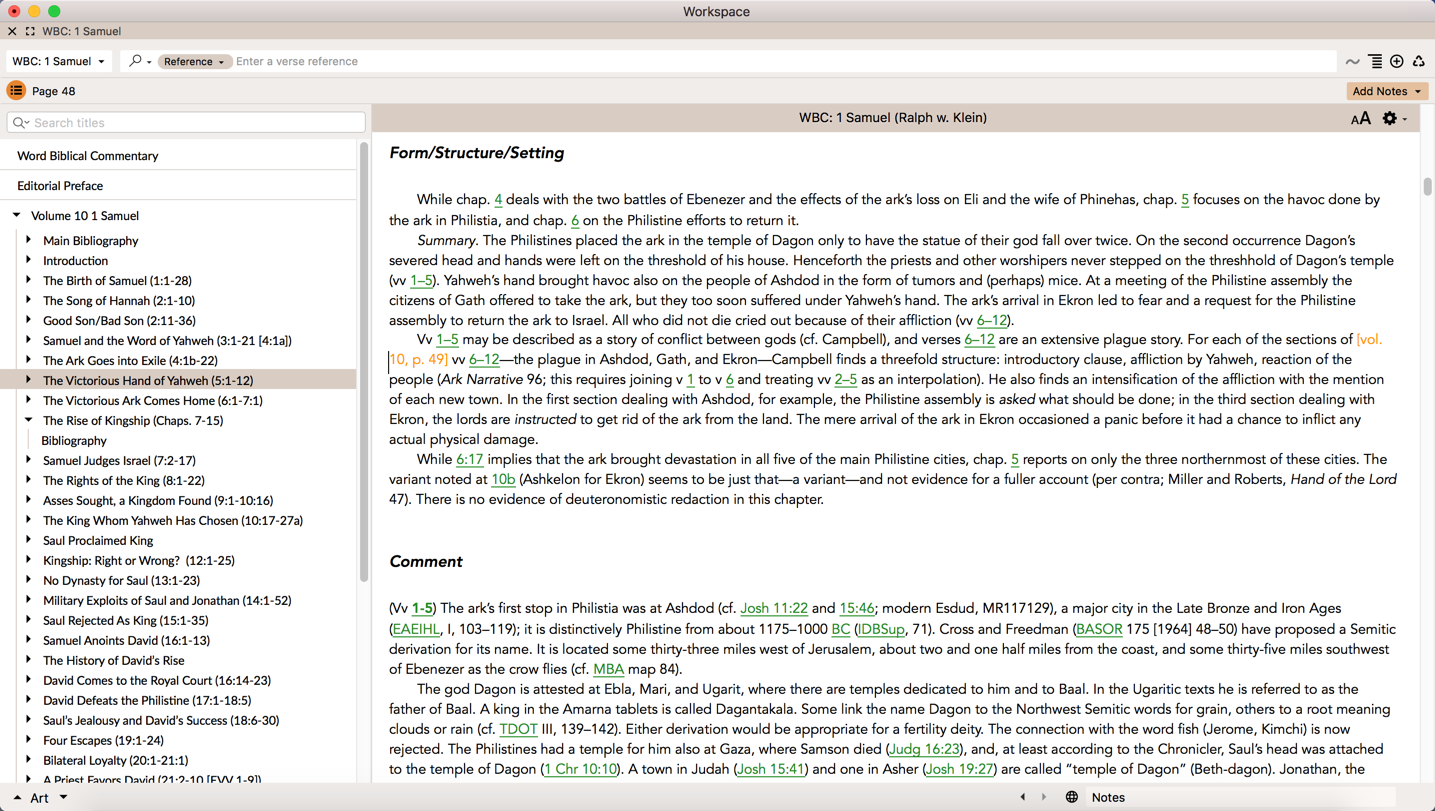Expand the Main Bibliography node
The height and width of the screenshot is (811, 1435).
28,240
